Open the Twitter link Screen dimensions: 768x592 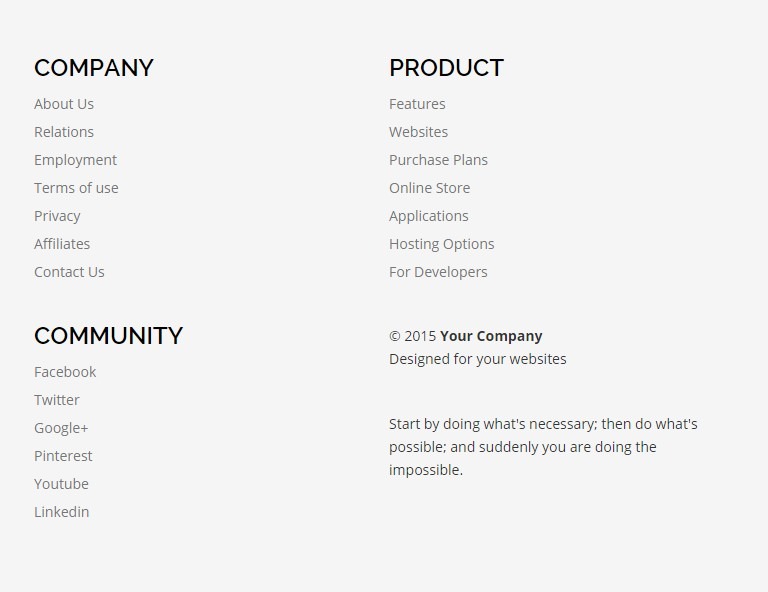pyautogui.click(x=57, y=400)
